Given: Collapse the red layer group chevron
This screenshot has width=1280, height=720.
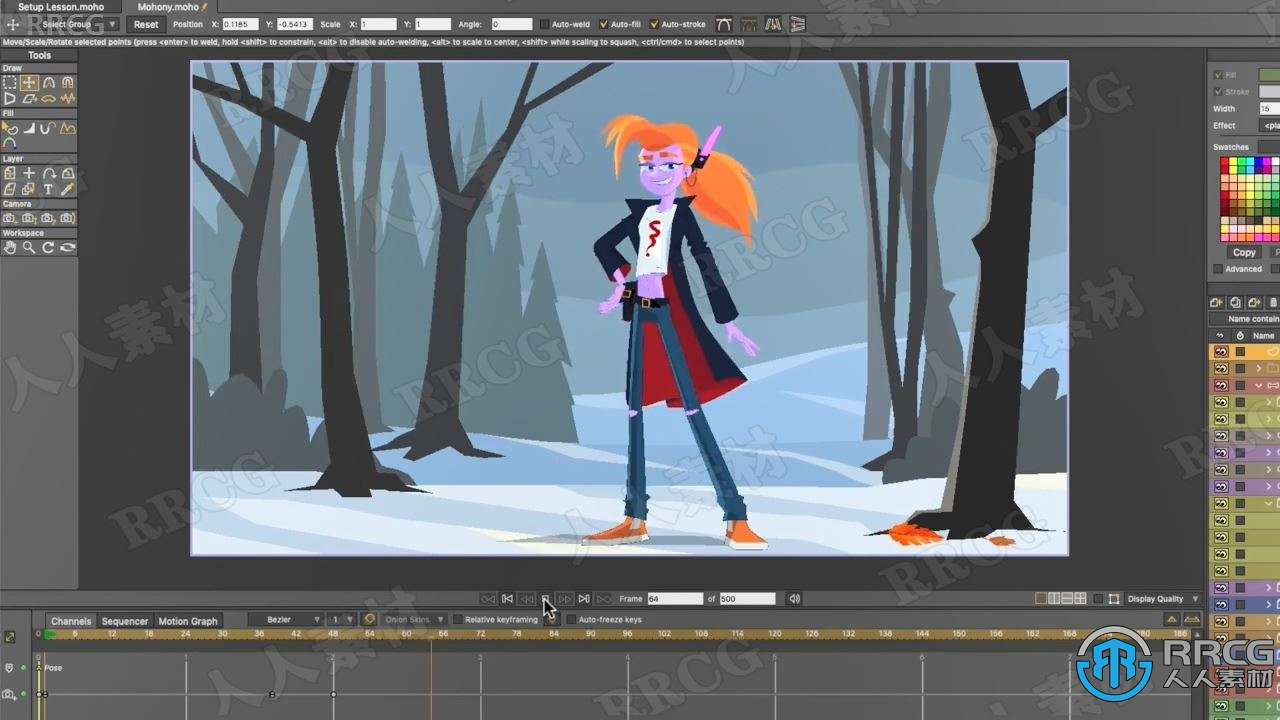Looking at the screenshot, I should click(x=1258, y=386).
